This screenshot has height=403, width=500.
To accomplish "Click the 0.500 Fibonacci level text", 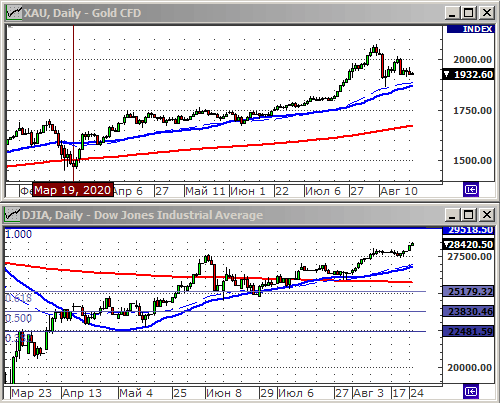I will point(18,318).
